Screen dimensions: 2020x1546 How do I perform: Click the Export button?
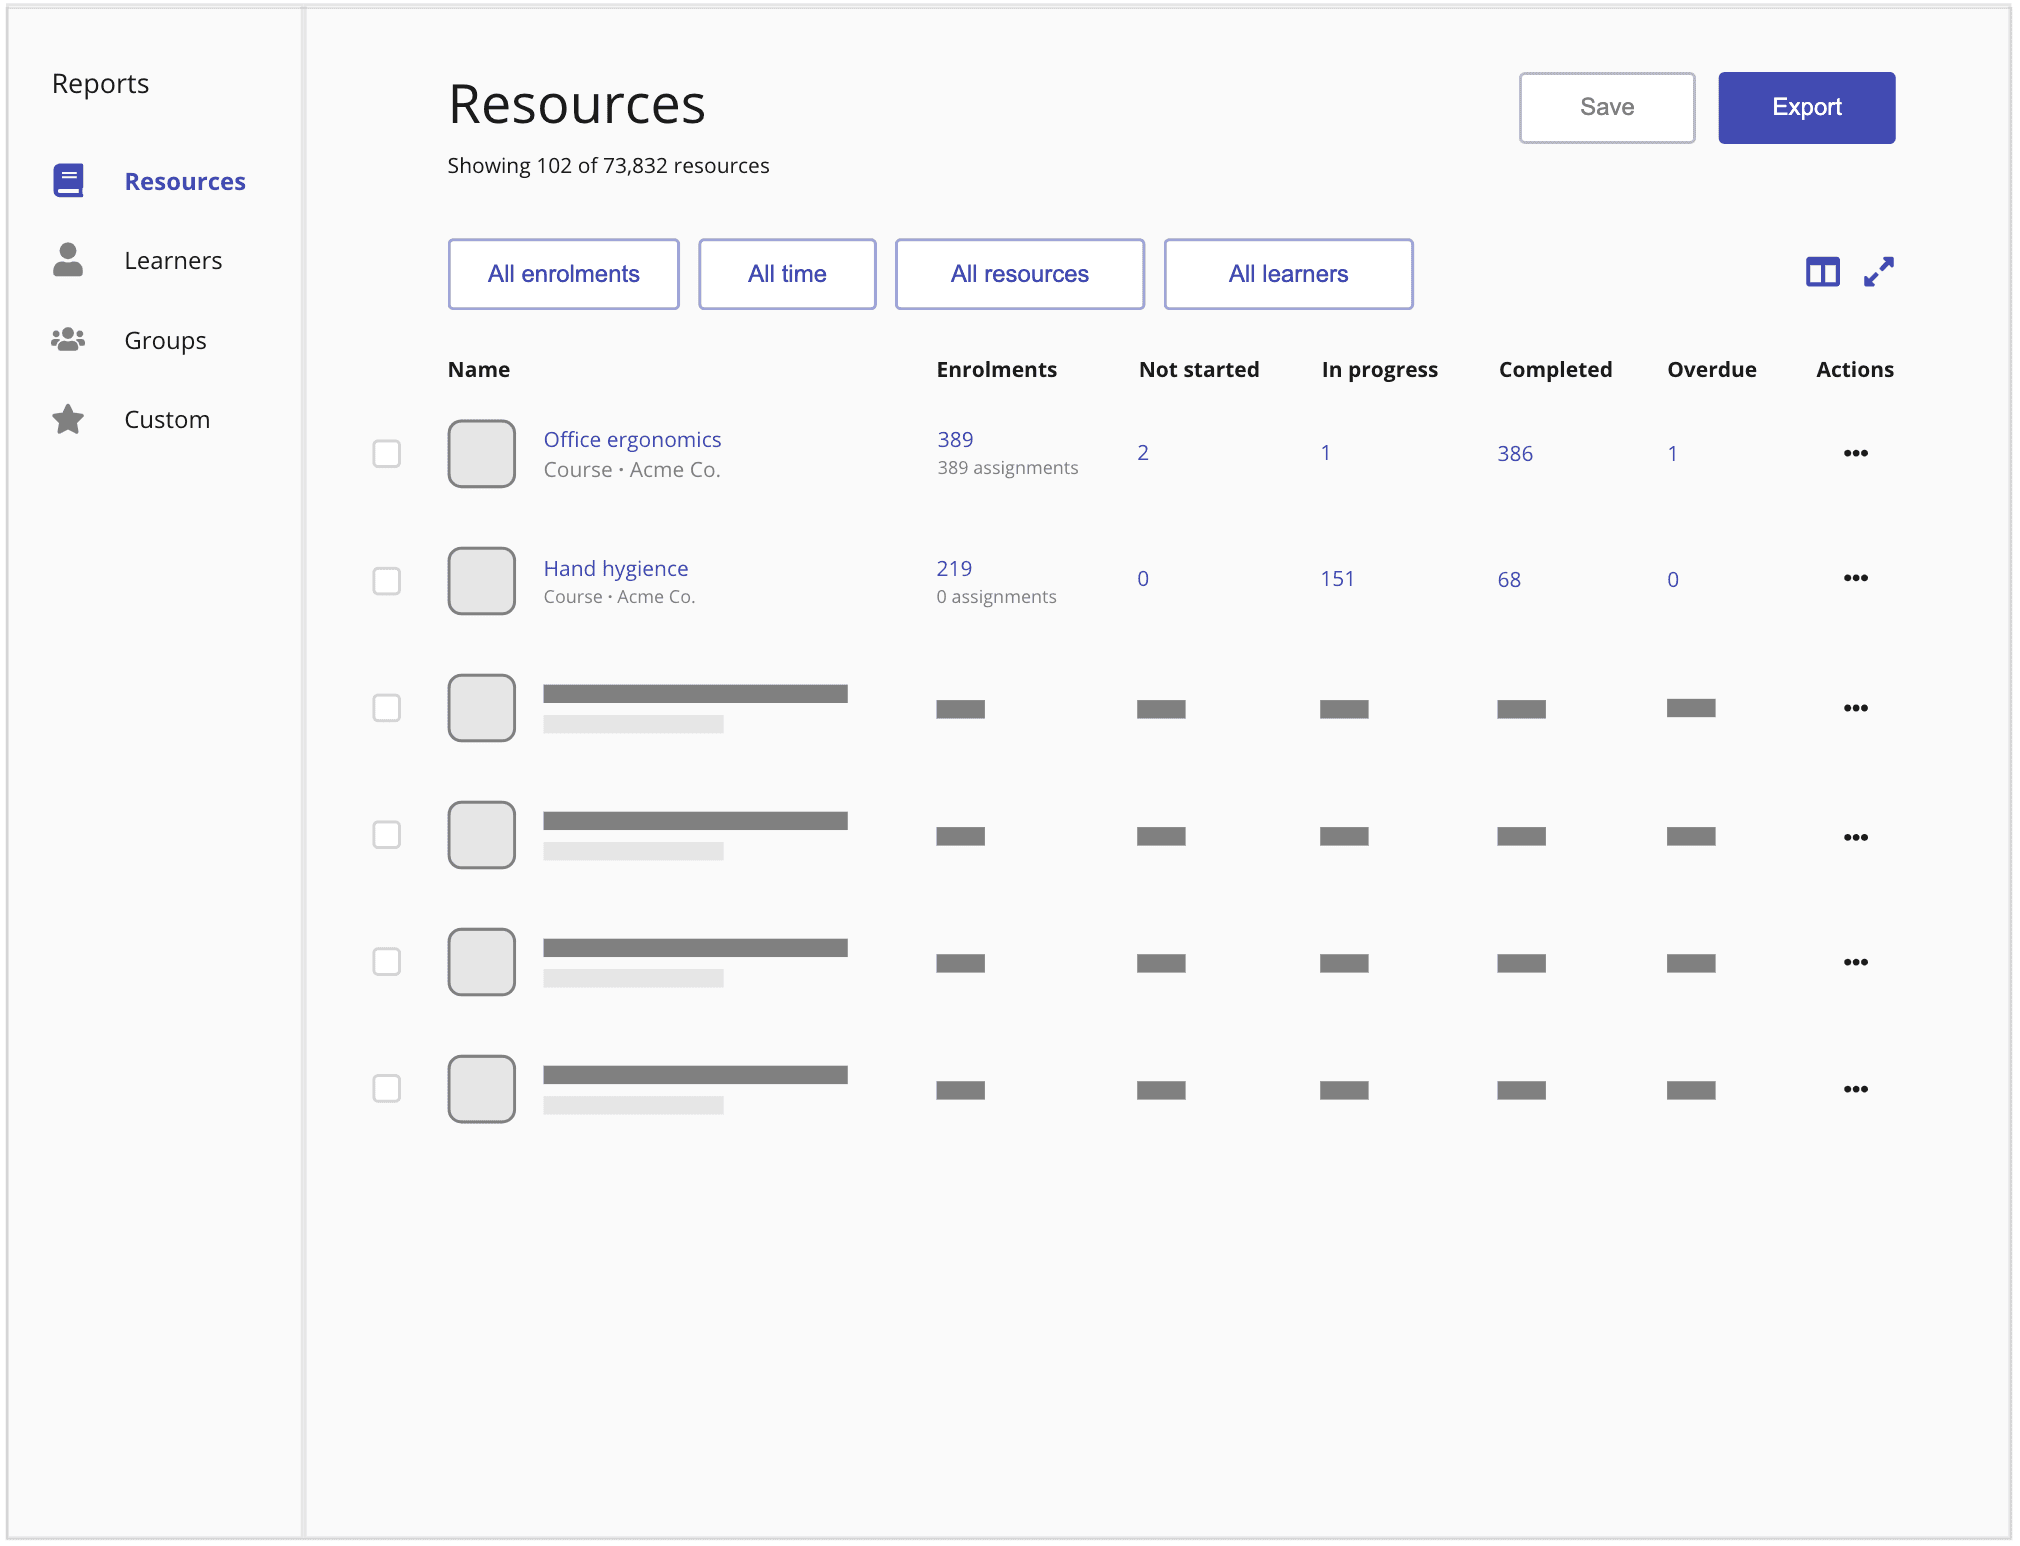pos(1806,107)
